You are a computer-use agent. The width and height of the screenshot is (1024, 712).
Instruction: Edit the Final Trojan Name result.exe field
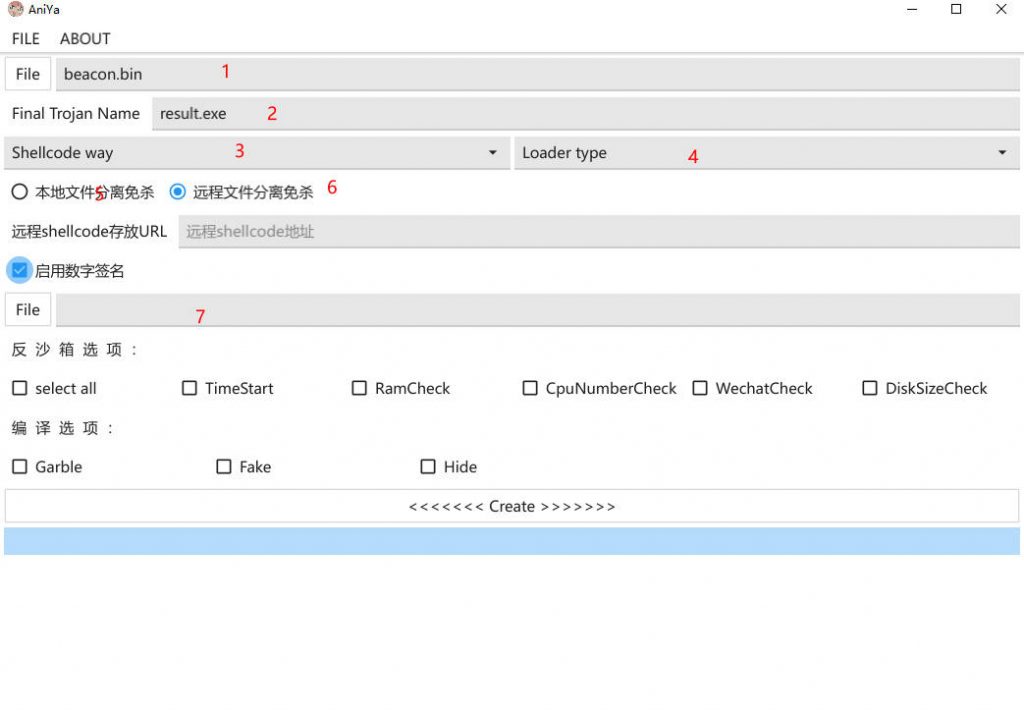point(586,113)
